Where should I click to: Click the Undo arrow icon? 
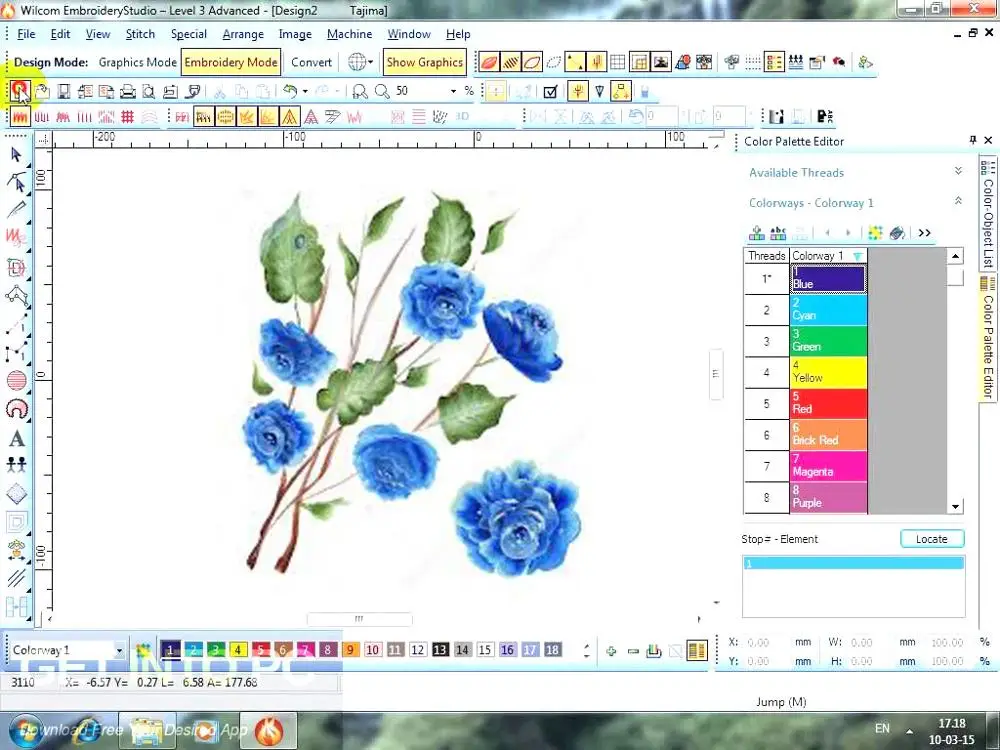pos(289,91)
